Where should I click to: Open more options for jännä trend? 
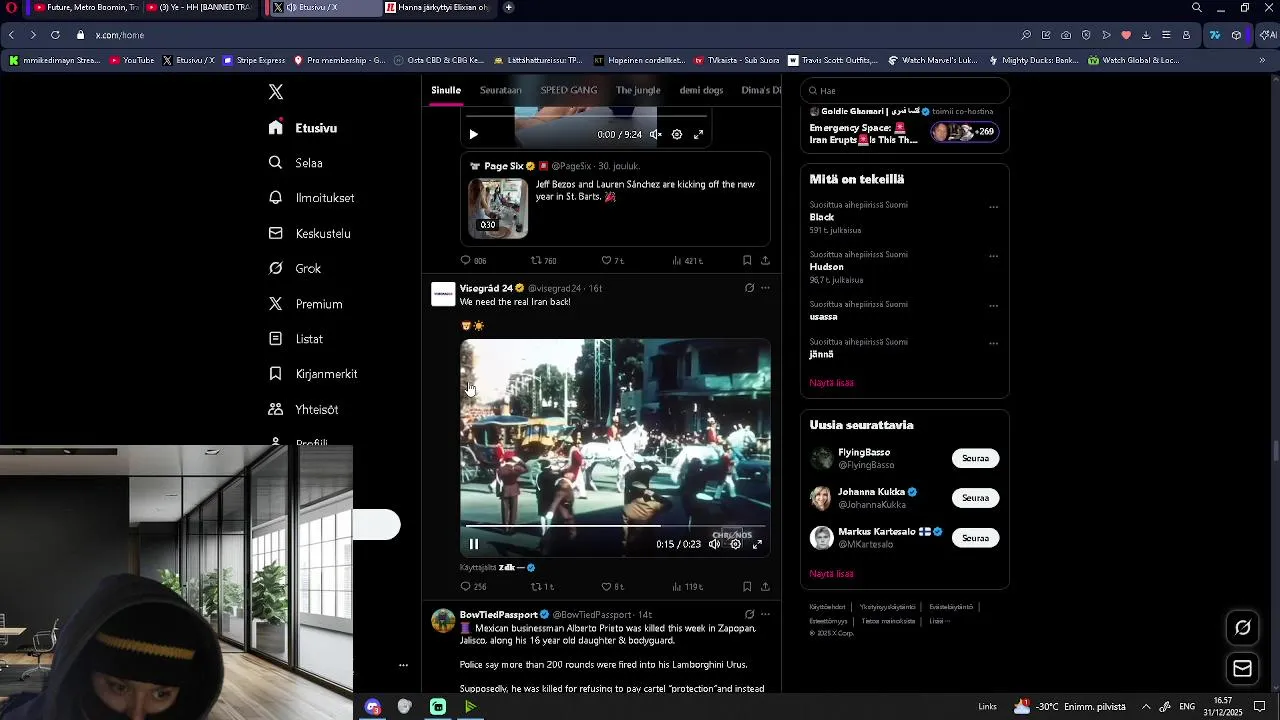click(x=993, y=343)
